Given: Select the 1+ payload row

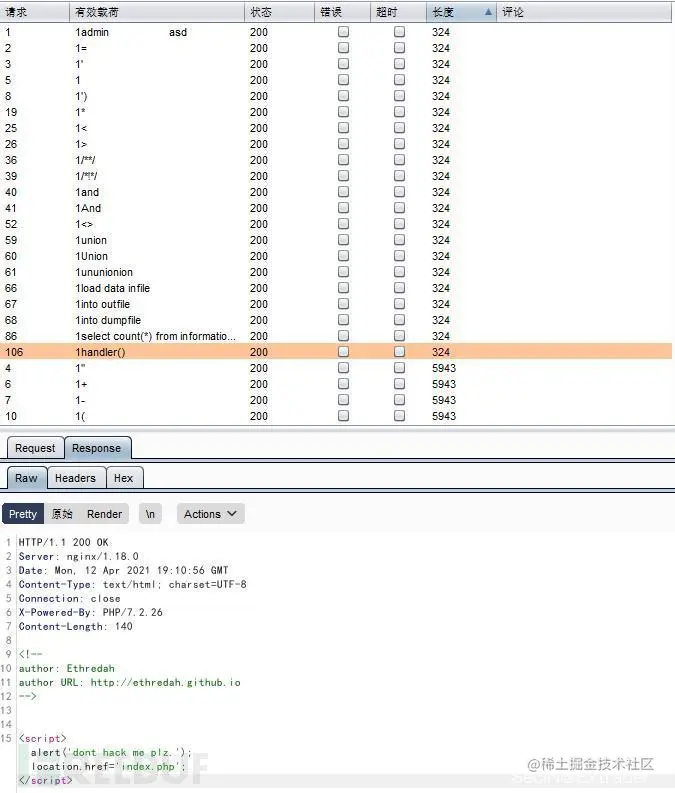Looking at the screenshot, I should 336,384.
